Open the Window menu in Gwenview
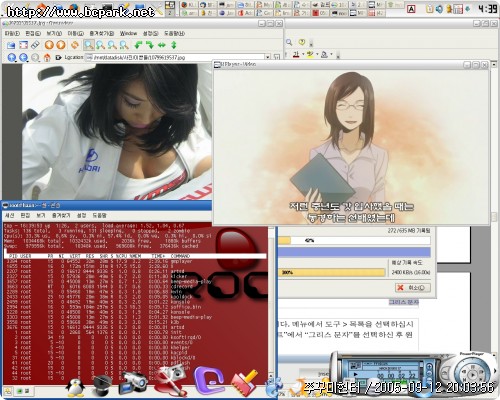This screenshot has width=500, height=400. pos(128,34)
